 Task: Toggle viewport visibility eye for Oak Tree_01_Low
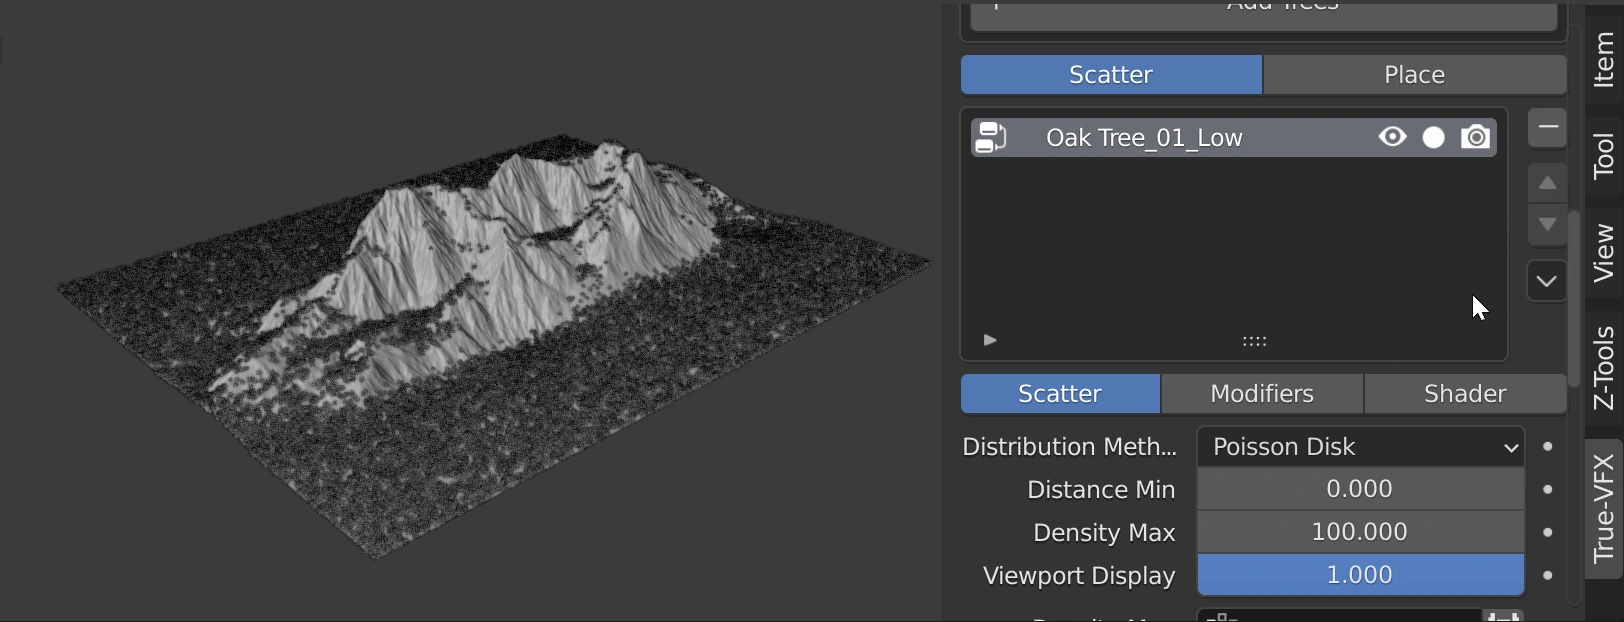pos(1392,137)
